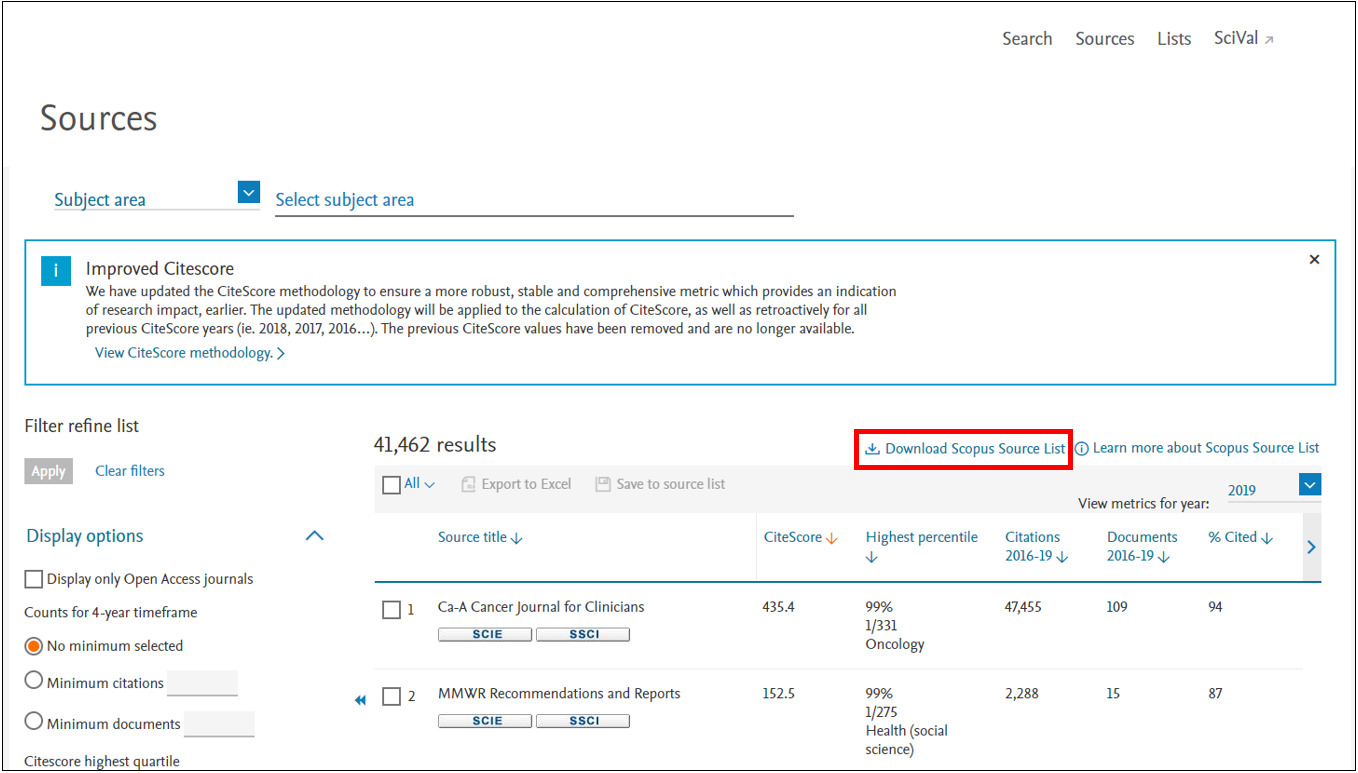Sort by Documents 2016-19 column
The width and height of the screenshot is (1358, 773).
[1143, 546]
